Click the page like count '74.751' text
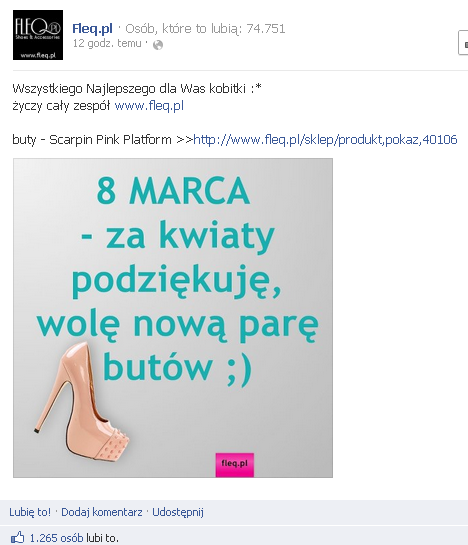468x545 pixels. point(266,29)
